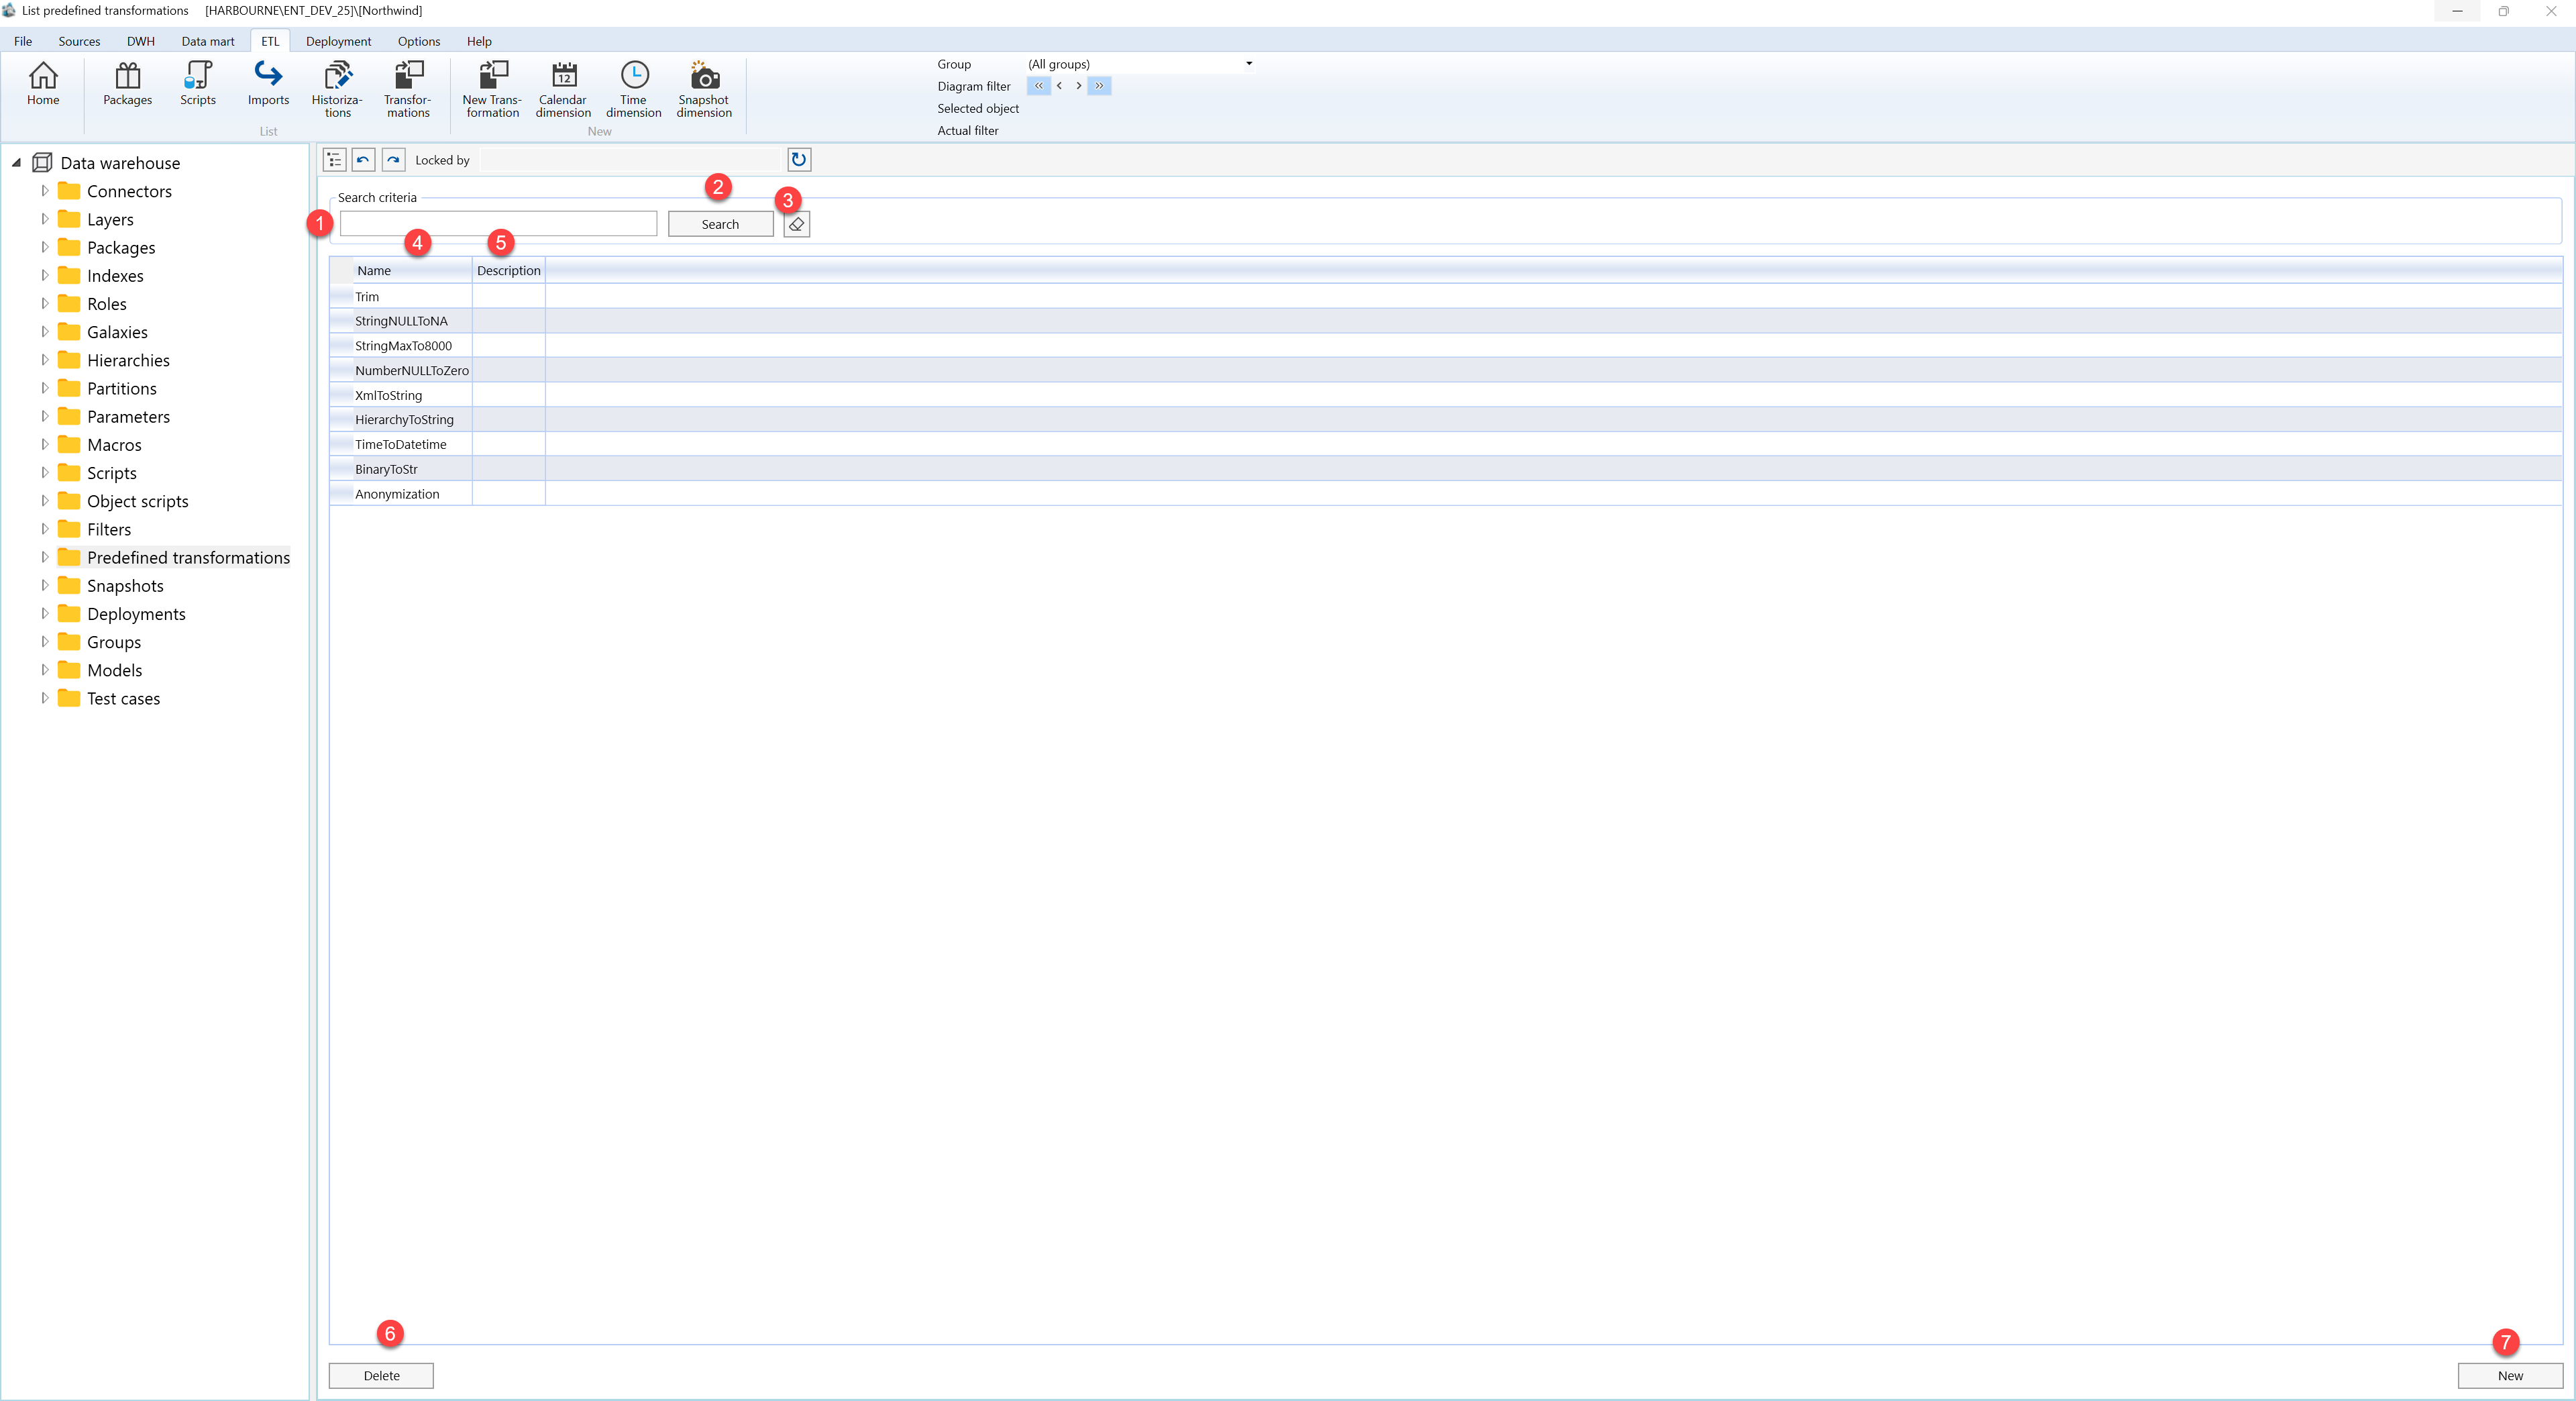
Task: Click the tree view toggle icon
Action: pyautogui.click(x=334, y=160)
